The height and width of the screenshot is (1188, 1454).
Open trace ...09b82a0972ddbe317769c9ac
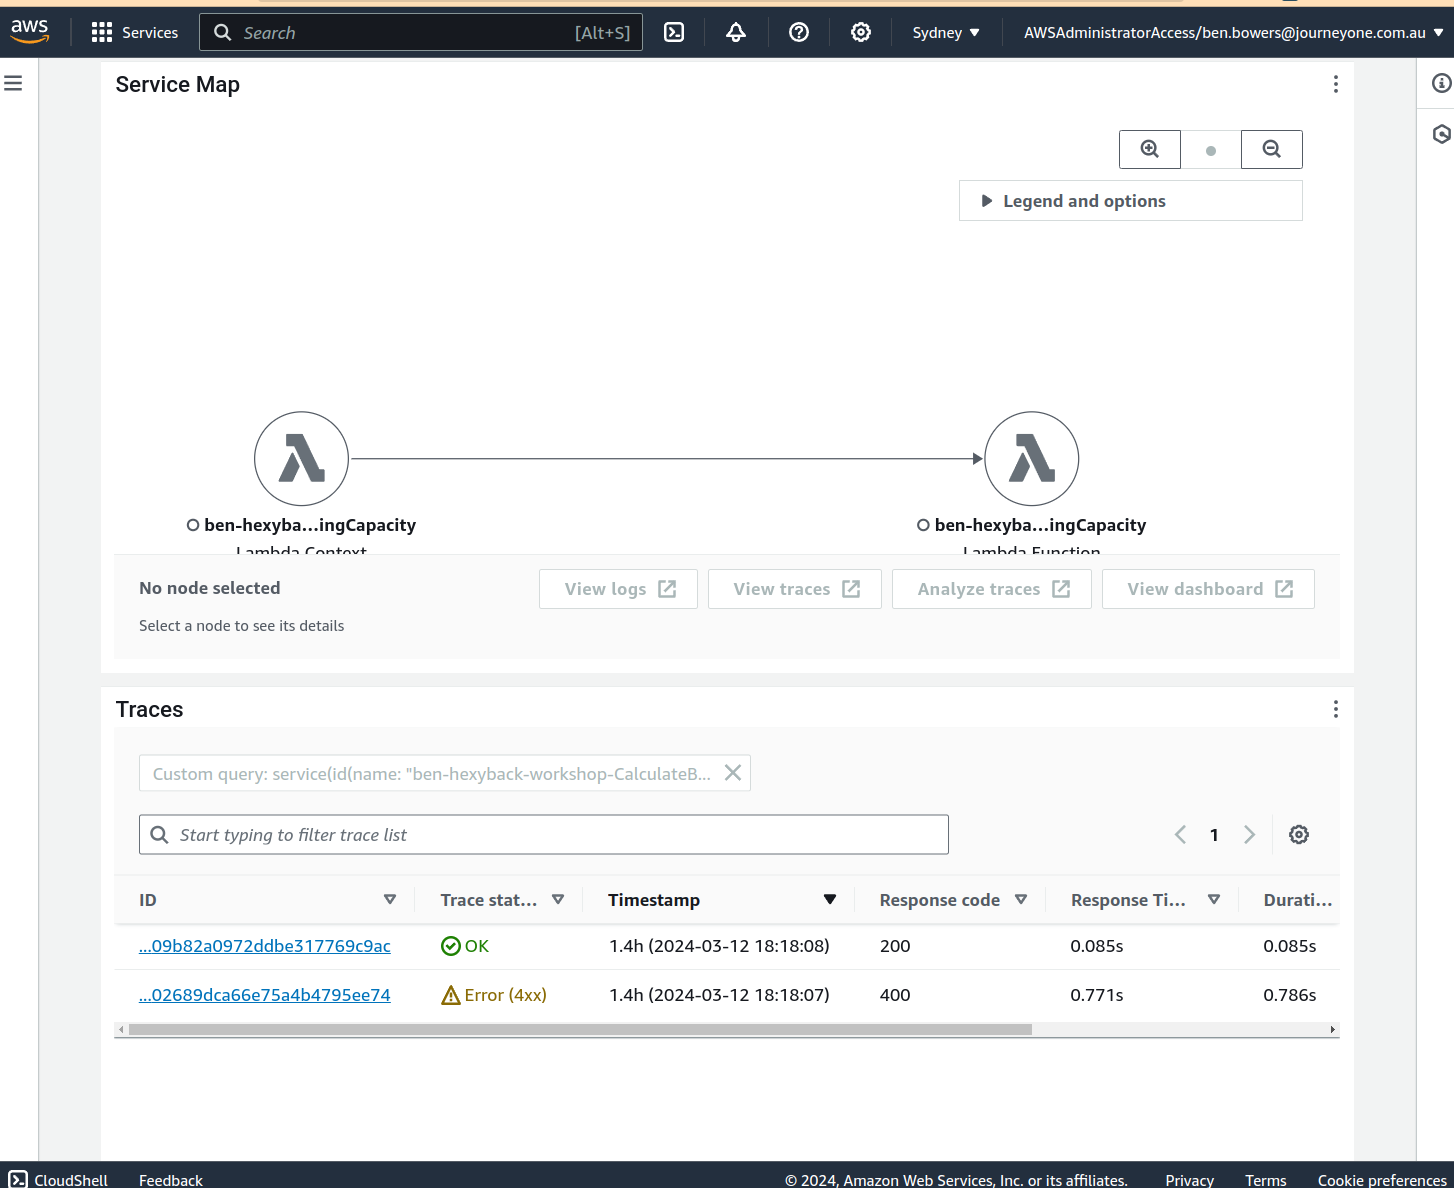point(265,946)
